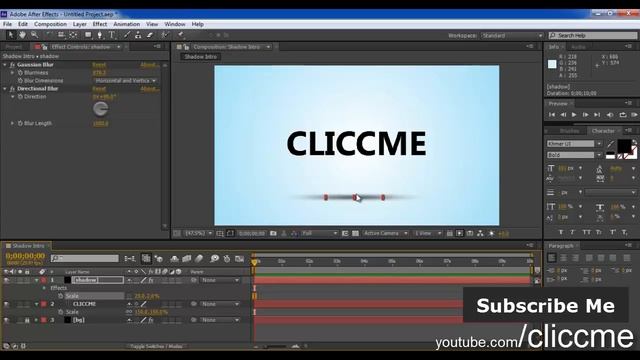Select the Zoom magnifier tool

[35, 35]
